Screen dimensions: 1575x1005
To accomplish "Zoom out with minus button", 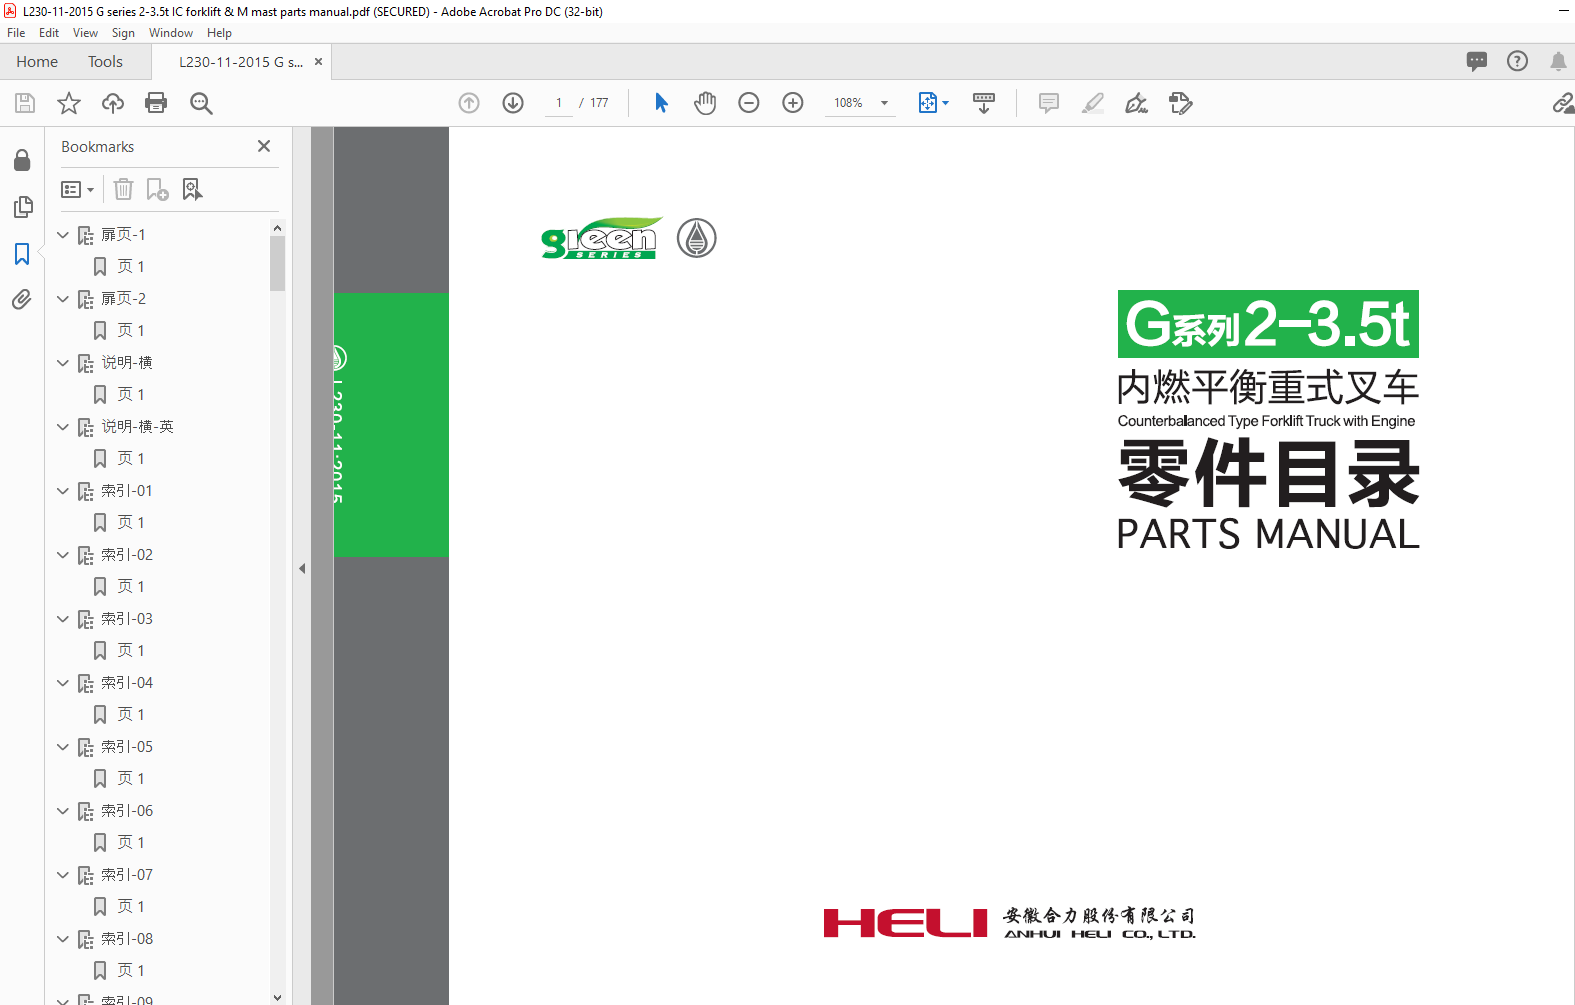I will (749, 103).
